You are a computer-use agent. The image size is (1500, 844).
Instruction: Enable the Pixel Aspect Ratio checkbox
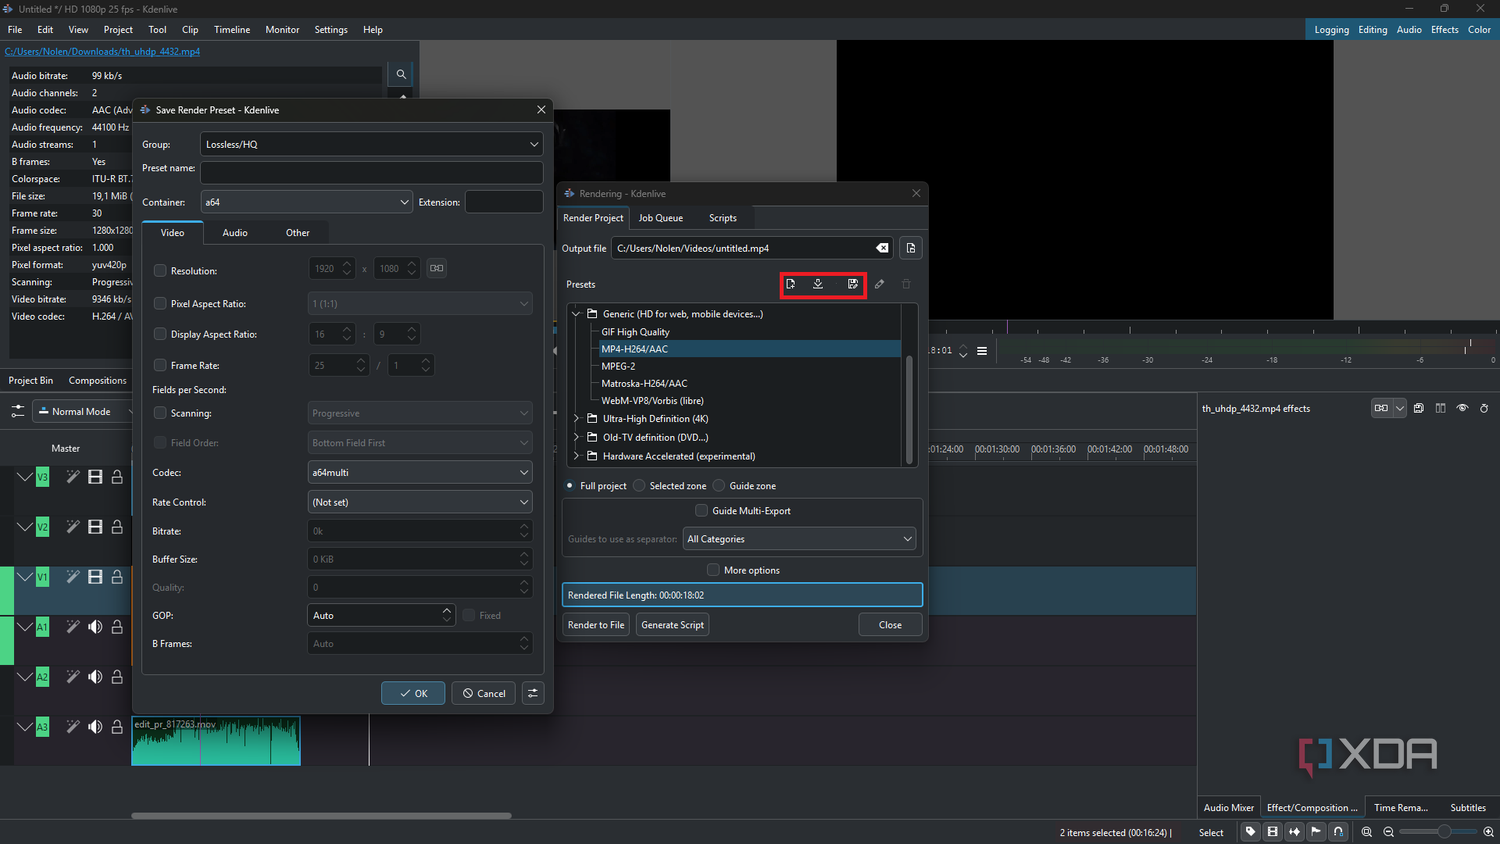(160, 304)
